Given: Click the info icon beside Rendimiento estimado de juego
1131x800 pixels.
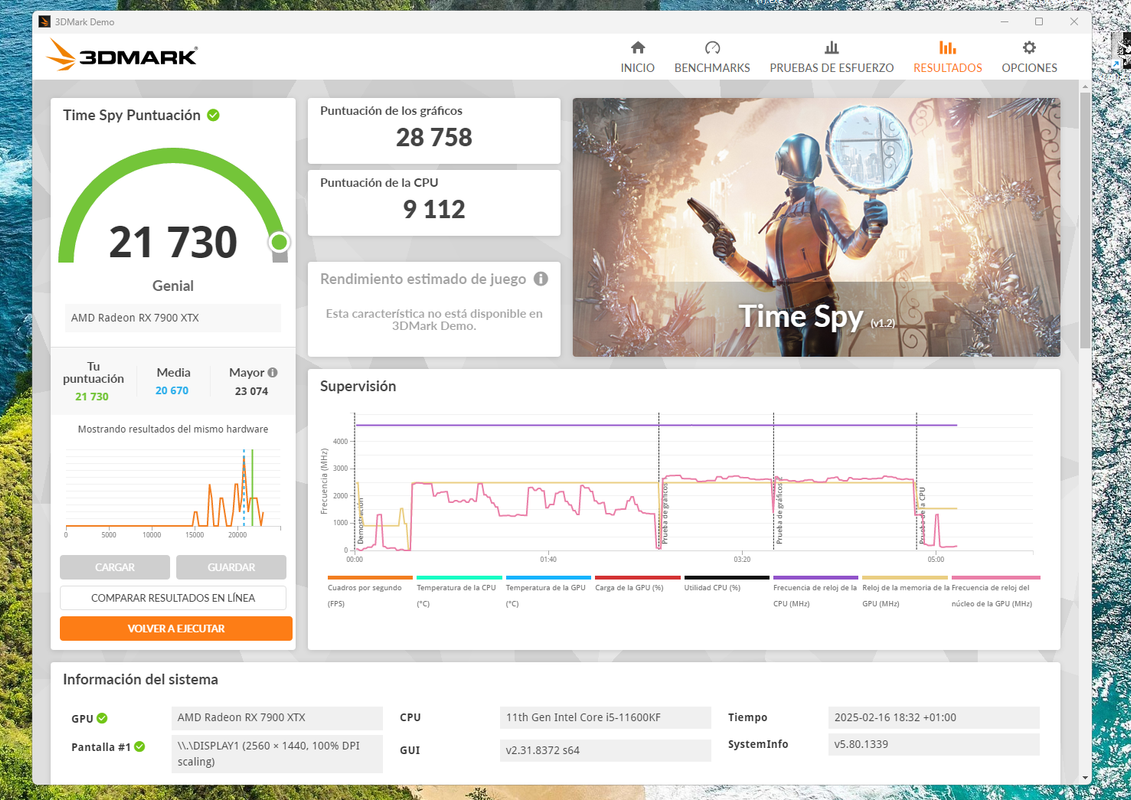Looking at the screenshot, I should coord(541,278).
